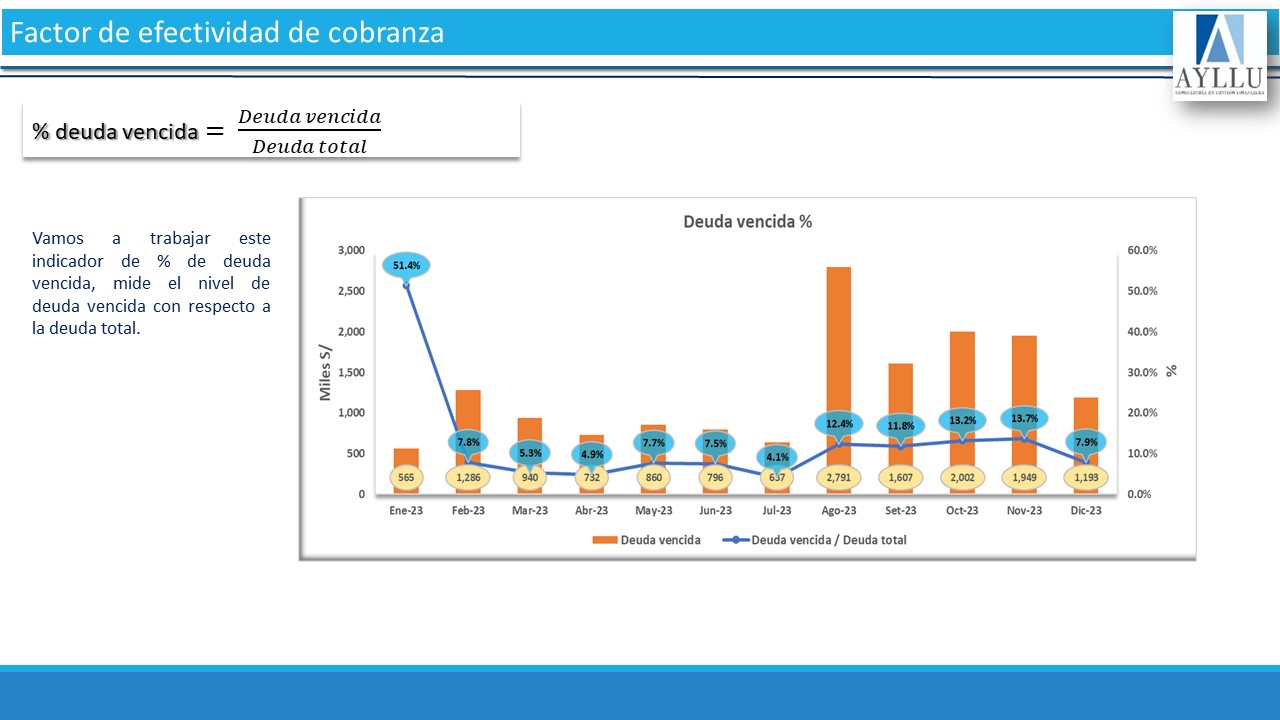This screenshot has width=1280, height=720.
Task: Click the paragraph starting with 'Vamos a trabajar'
Action: click(x=151, y=283)
